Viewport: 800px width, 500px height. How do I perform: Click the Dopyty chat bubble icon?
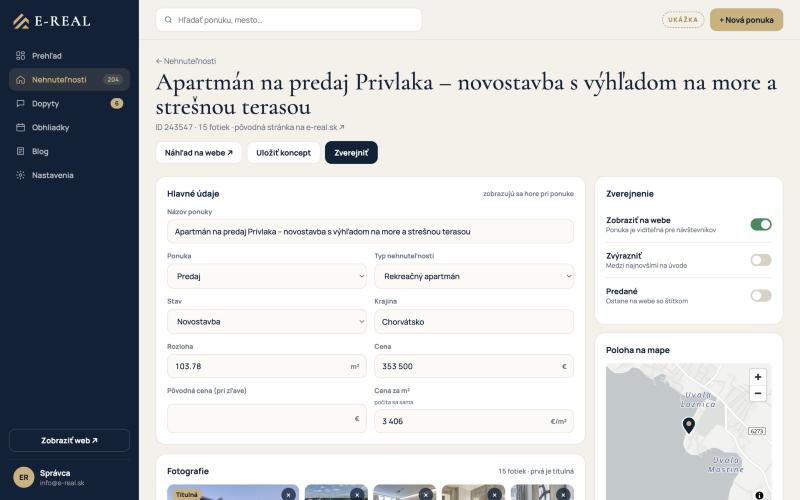pos(20,104)
